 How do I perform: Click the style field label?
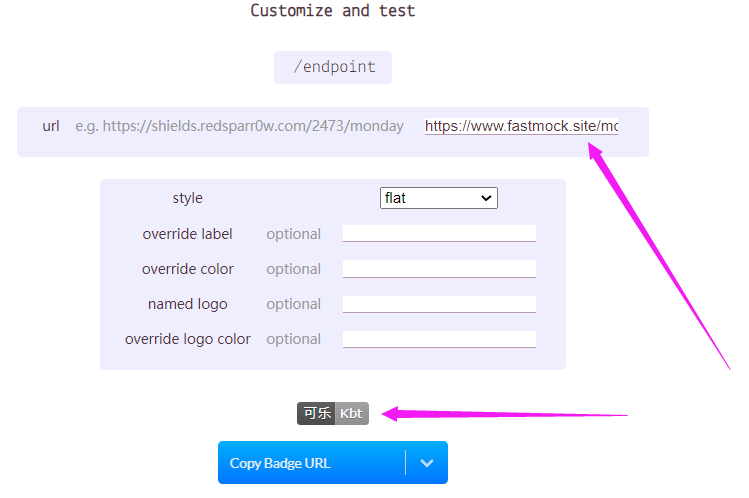click(187, 198)
